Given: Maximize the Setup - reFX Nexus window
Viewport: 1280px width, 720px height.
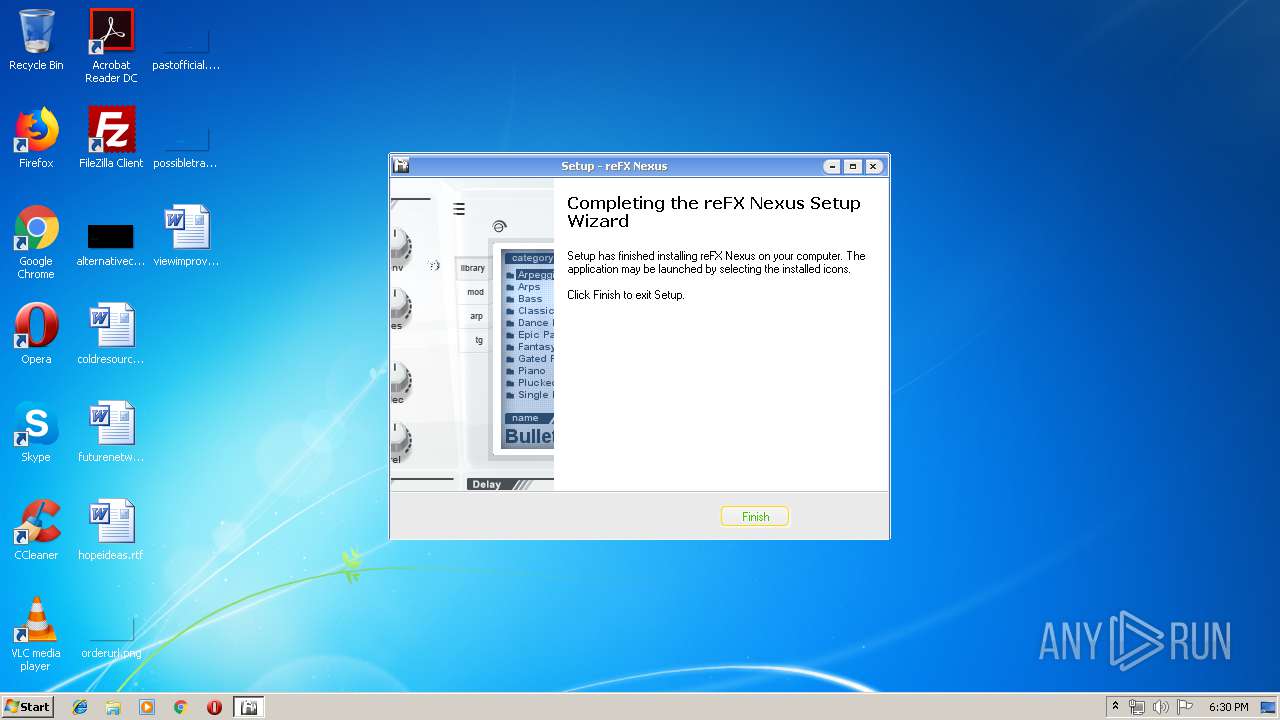Looking at the screenshot, I should (x=853, y=166).
